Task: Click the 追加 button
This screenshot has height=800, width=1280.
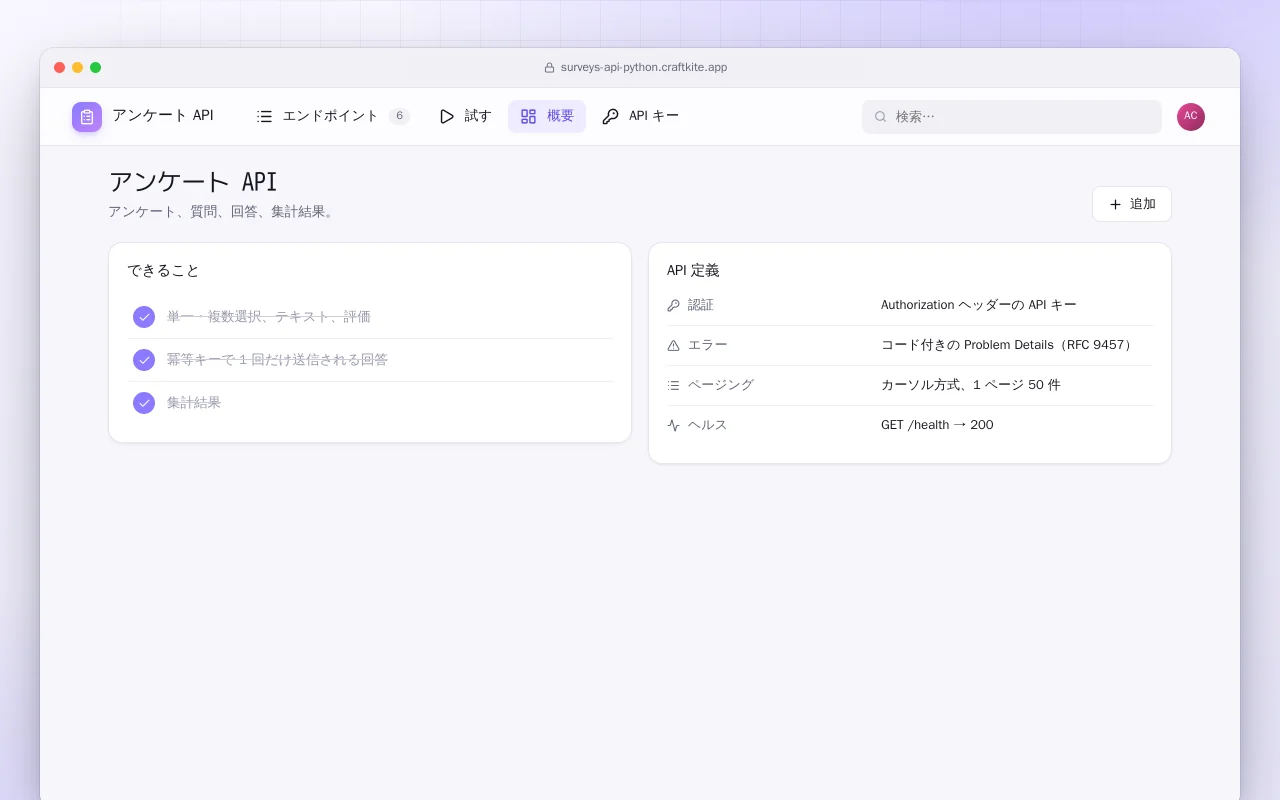Action: [x=1132, y=204]
